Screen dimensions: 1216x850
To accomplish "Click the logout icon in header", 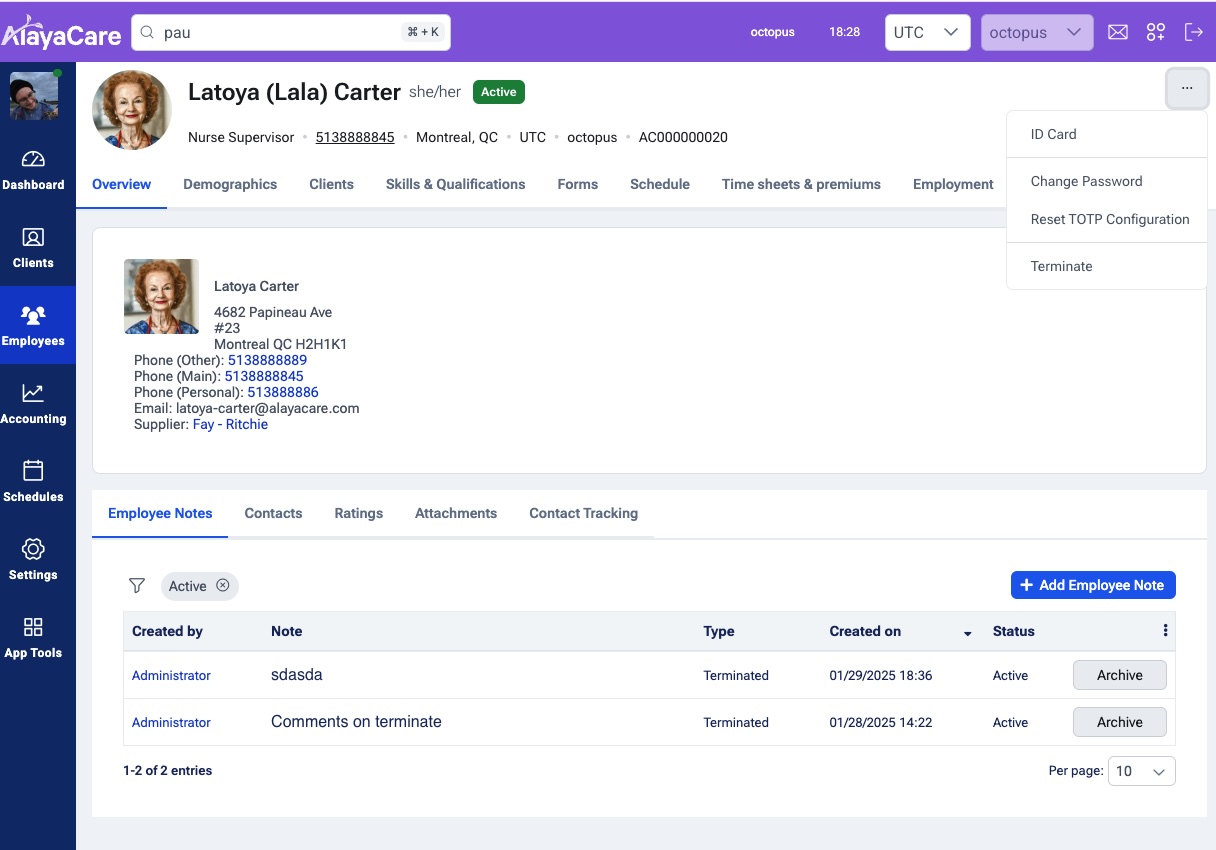I will (1193, 32).
